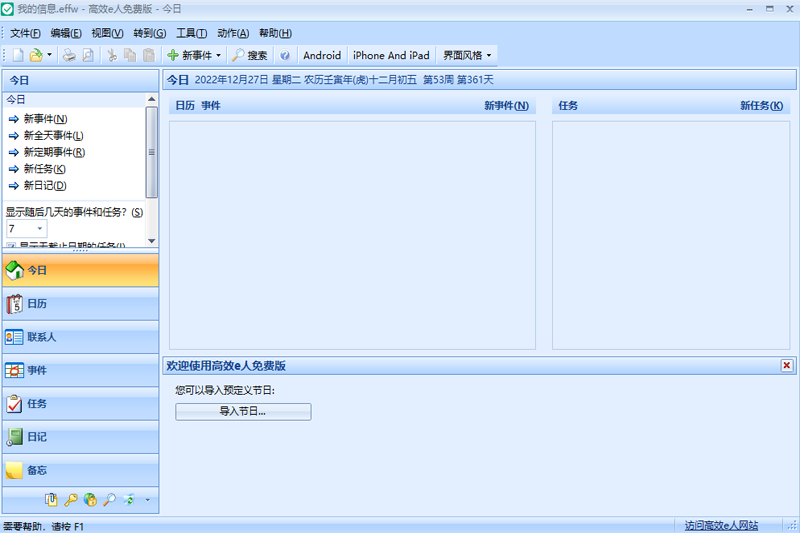Click the blue help question mark icon
Image resolution: width=800 pixels, height=533 pixels.
(x=285, y=55)
